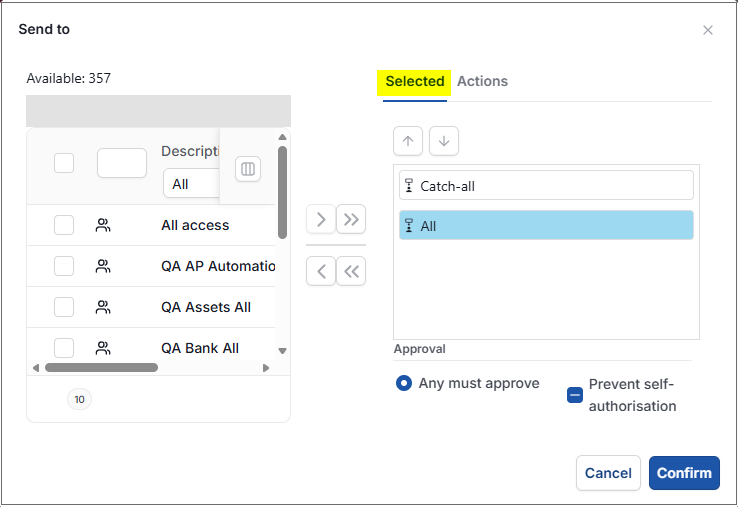Remove selected item with left chevron
The image size is (738, 507).
coord(321,271)
